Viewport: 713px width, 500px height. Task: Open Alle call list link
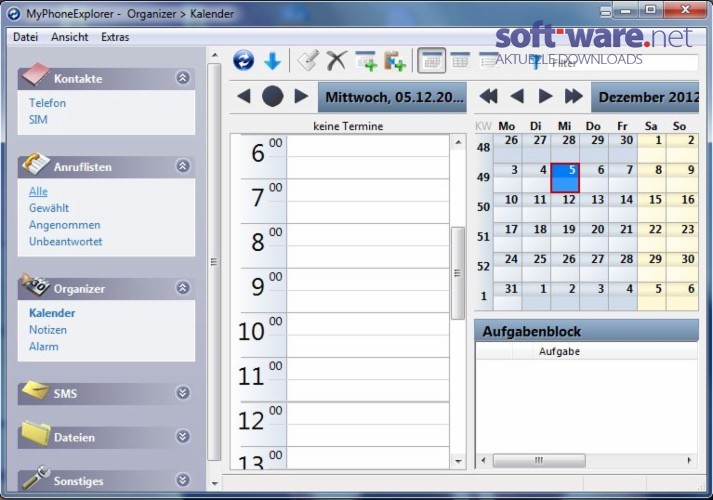coord(38,192)
